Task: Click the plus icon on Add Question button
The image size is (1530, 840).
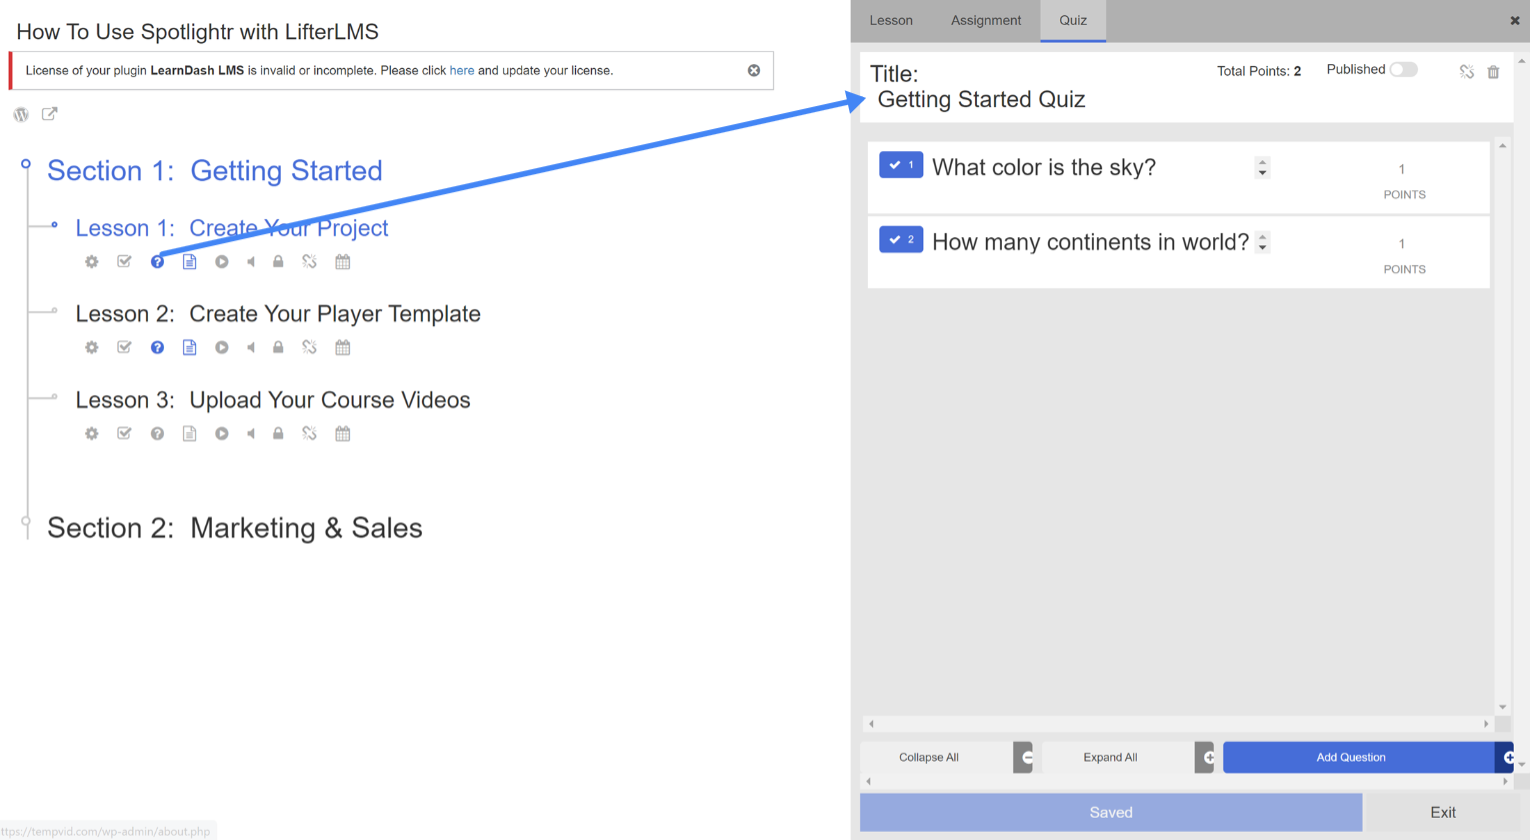Action: pyautogui.click(x=1505, y=758)
